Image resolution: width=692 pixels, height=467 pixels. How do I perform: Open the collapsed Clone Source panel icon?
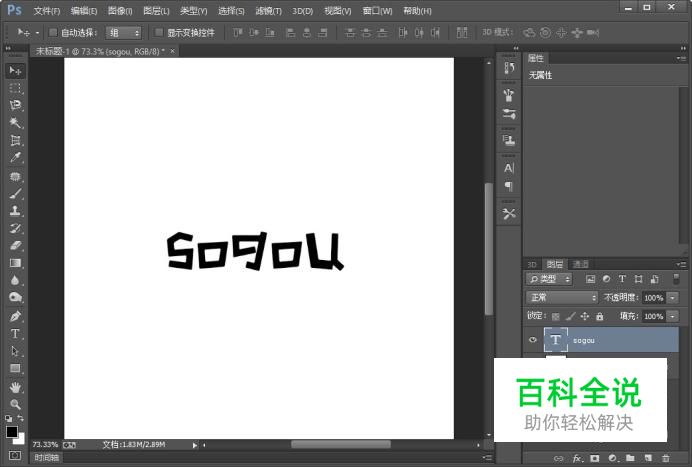coord(509,141)
